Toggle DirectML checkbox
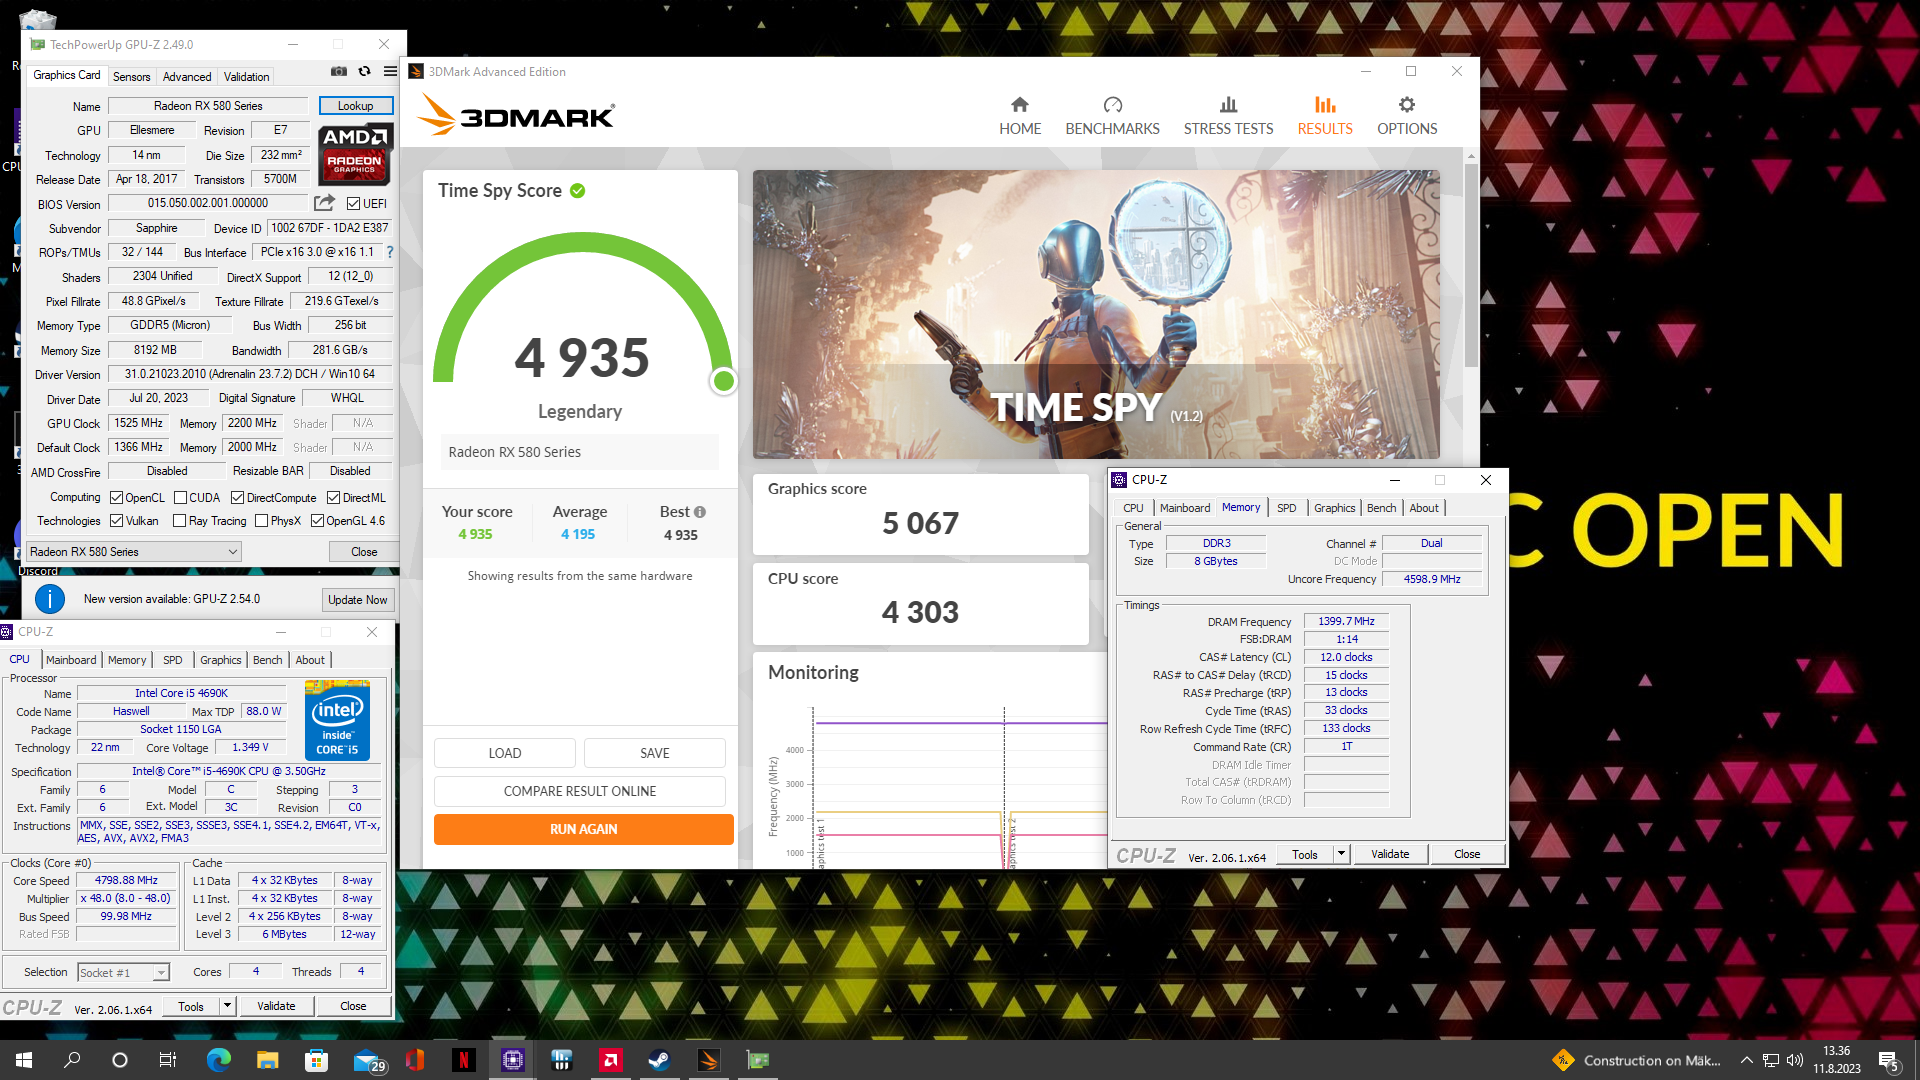This screenshot has height=1080, width=1920. pos(334,498)
